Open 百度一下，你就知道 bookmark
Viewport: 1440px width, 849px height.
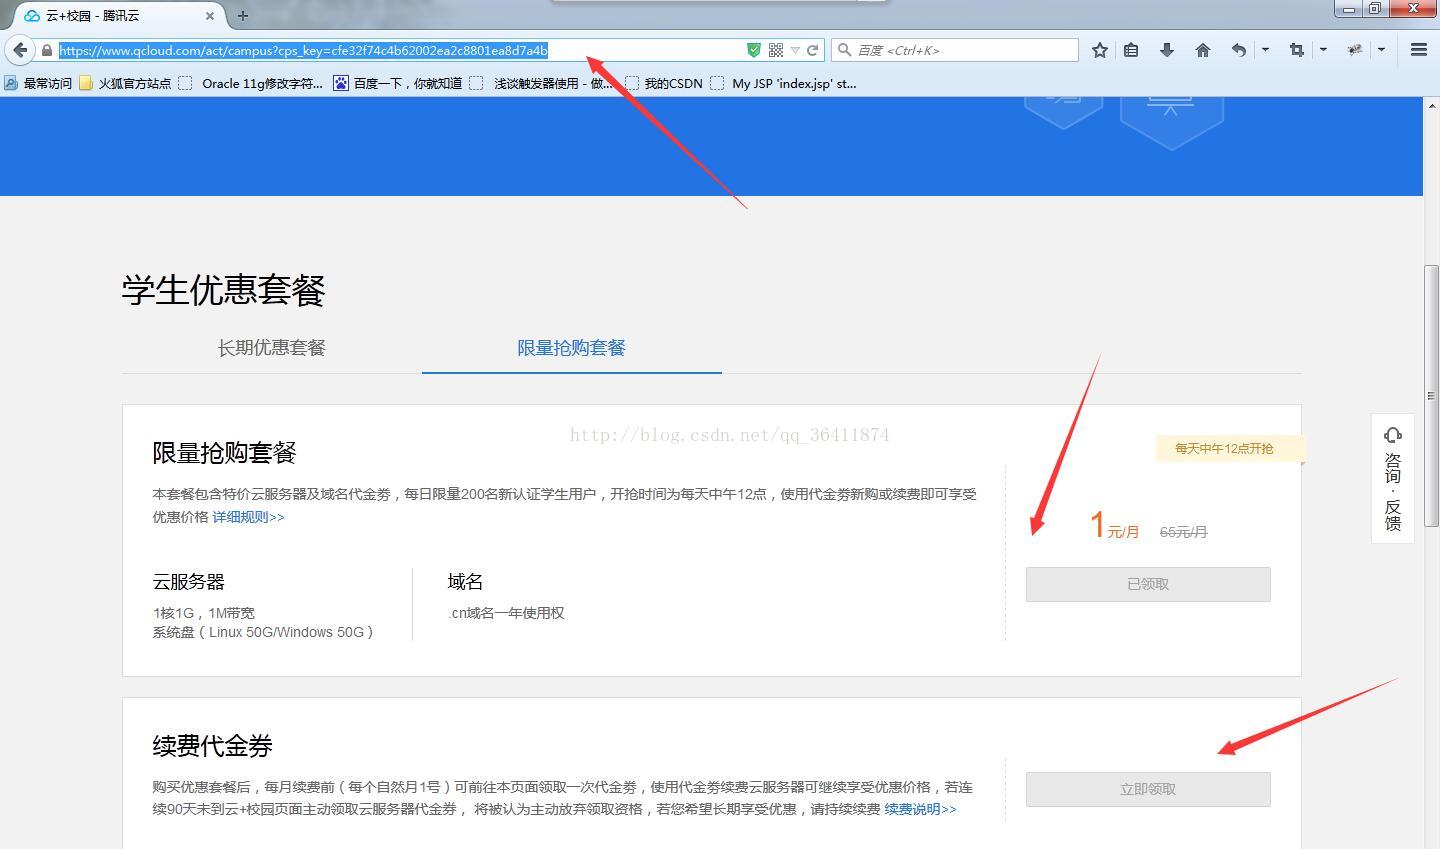(x=398, y=84)
